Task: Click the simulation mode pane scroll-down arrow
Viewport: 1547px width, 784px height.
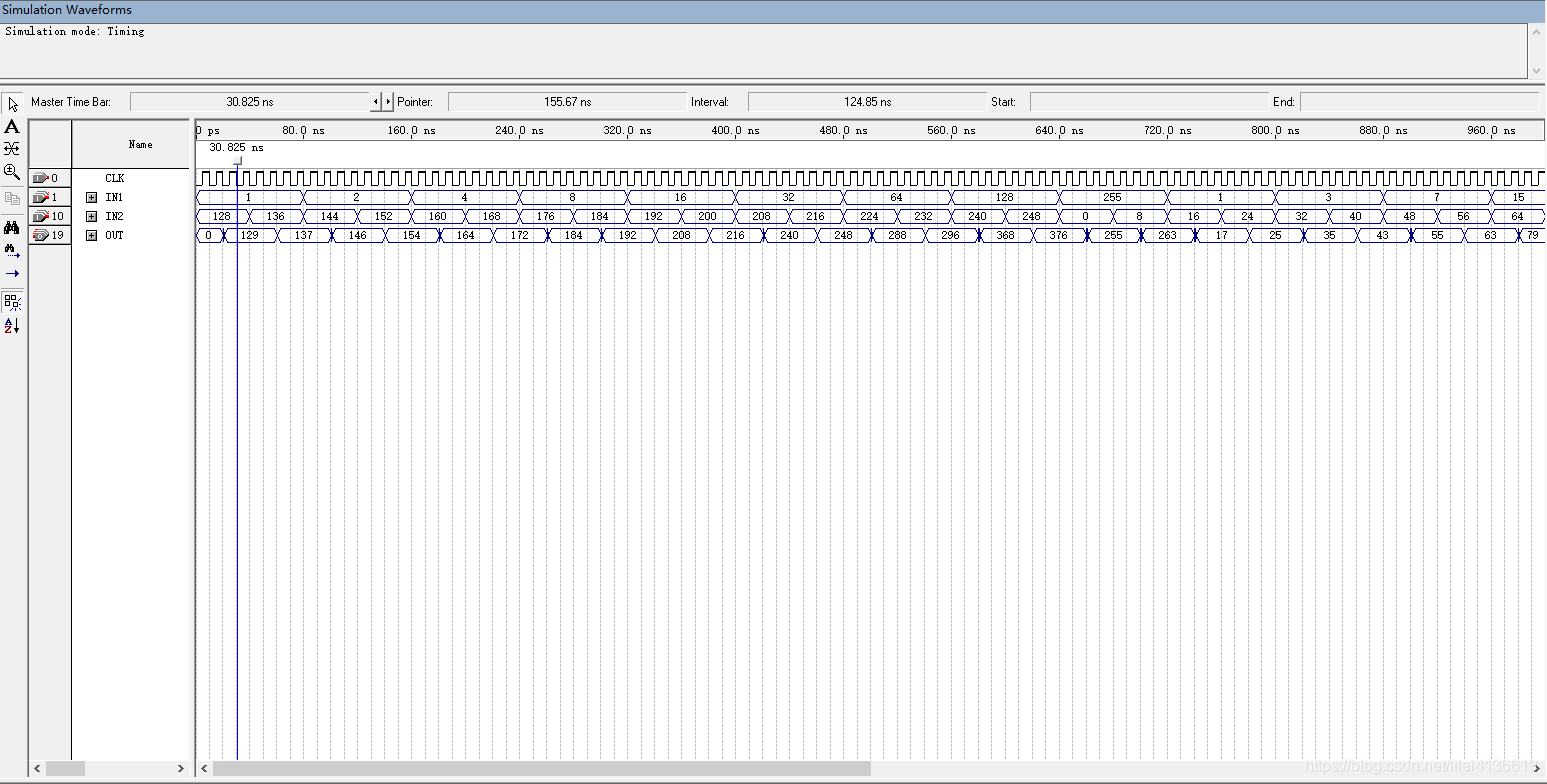Action: [1537, 71]
